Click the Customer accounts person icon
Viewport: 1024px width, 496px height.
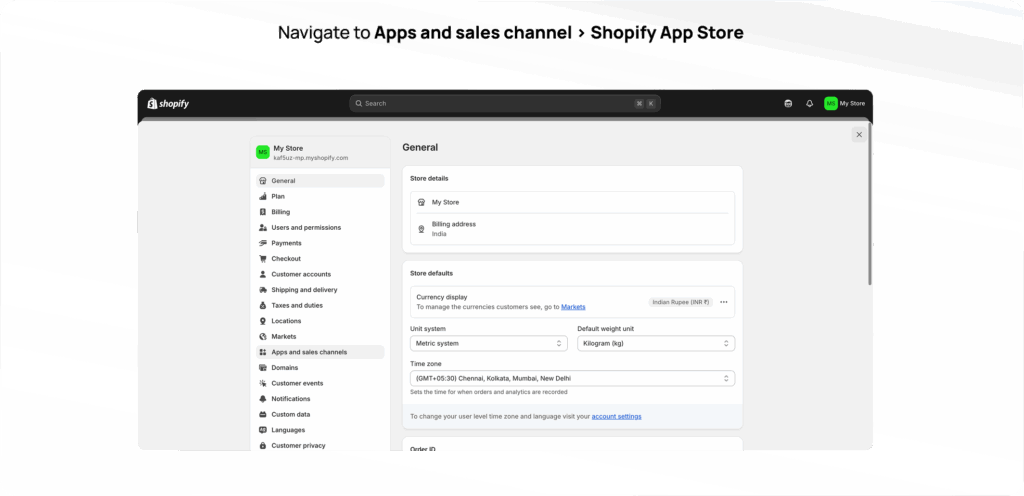263,274
